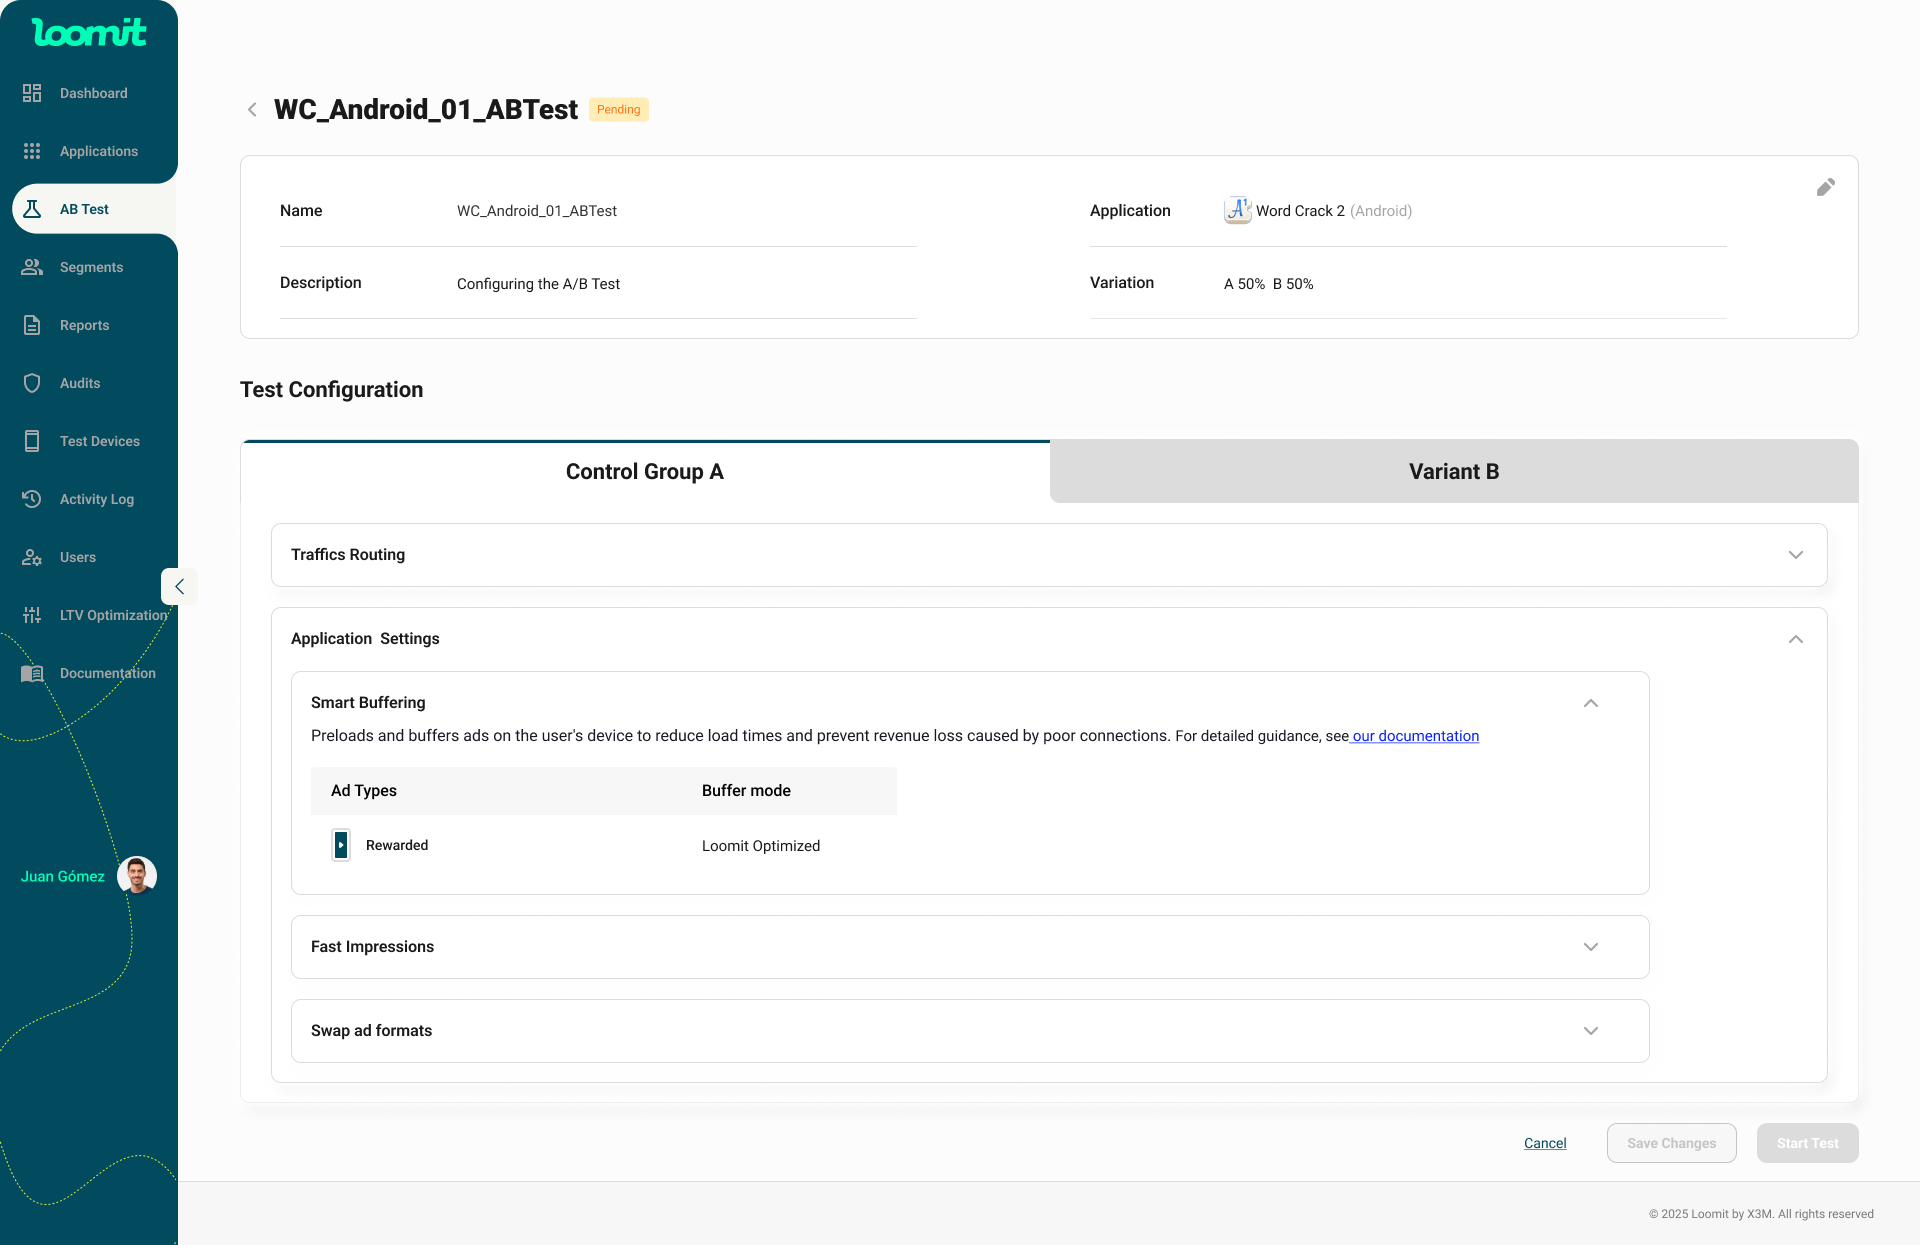Open Activity Log clock icon
The height and width of the screenshot is (1245, 1920).
pos(32,499)
